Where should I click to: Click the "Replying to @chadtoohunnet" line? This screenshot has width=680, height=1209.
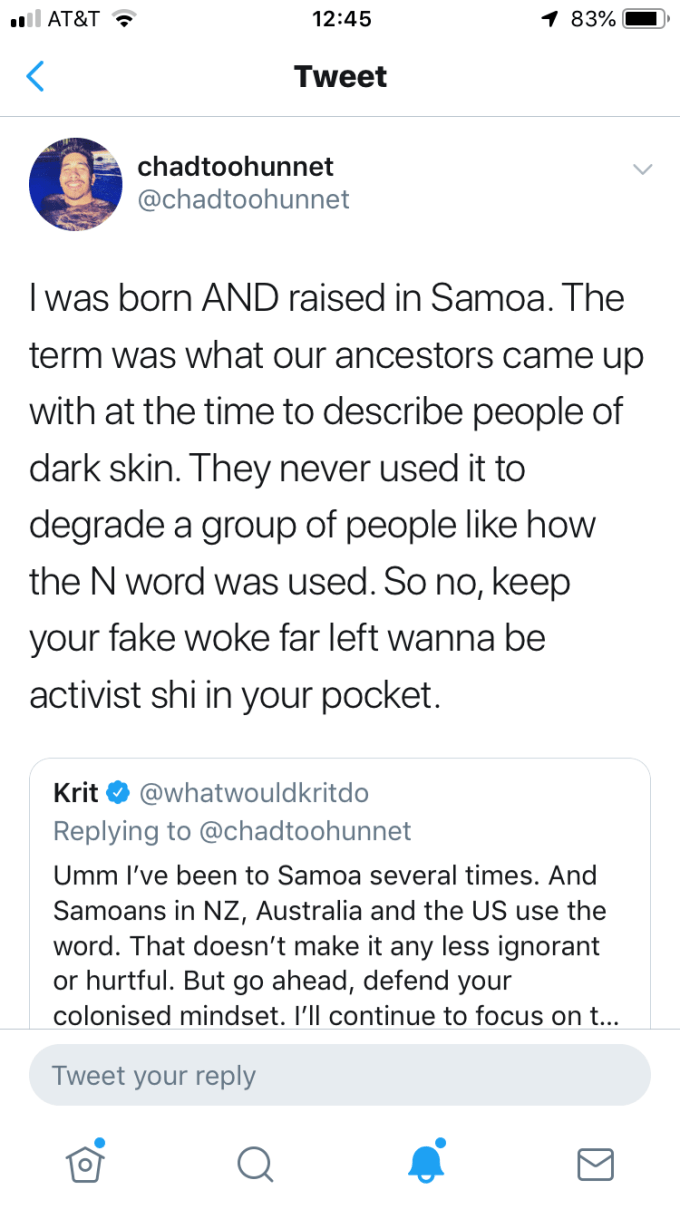pyautogui.click(x=231, y=831)
